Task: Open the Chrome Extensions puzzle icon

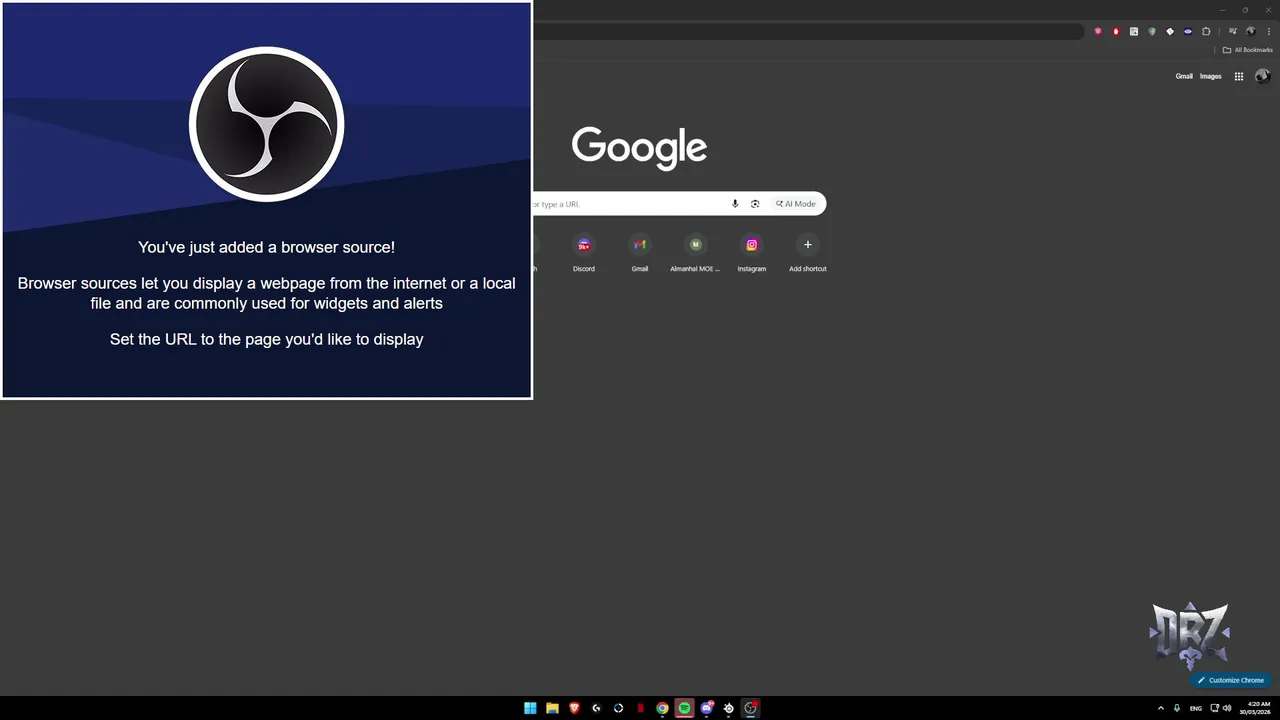Action: (1206, 31)
